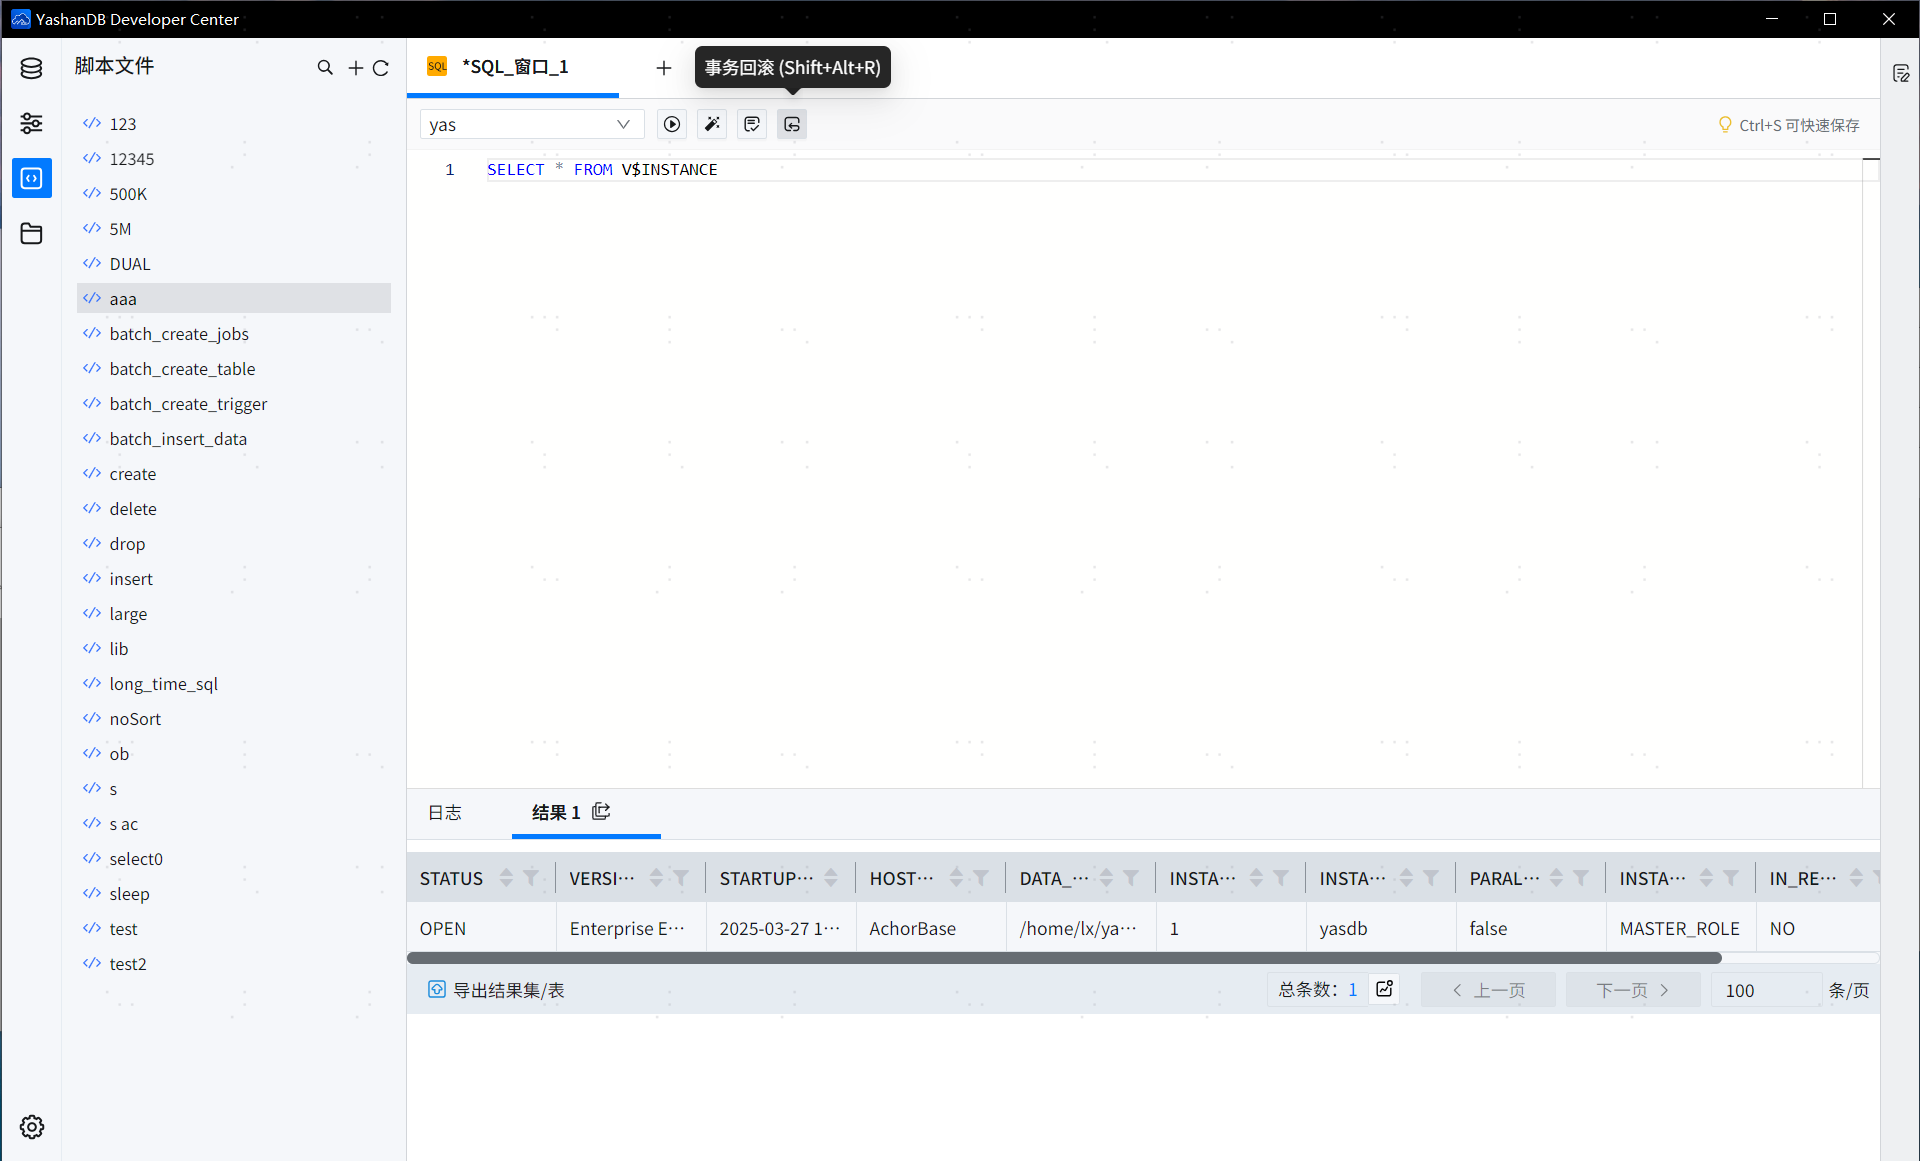Viewport: 1920px width, 1161px height.
Task: Search script files with magnifier icon
Action: 325,68
